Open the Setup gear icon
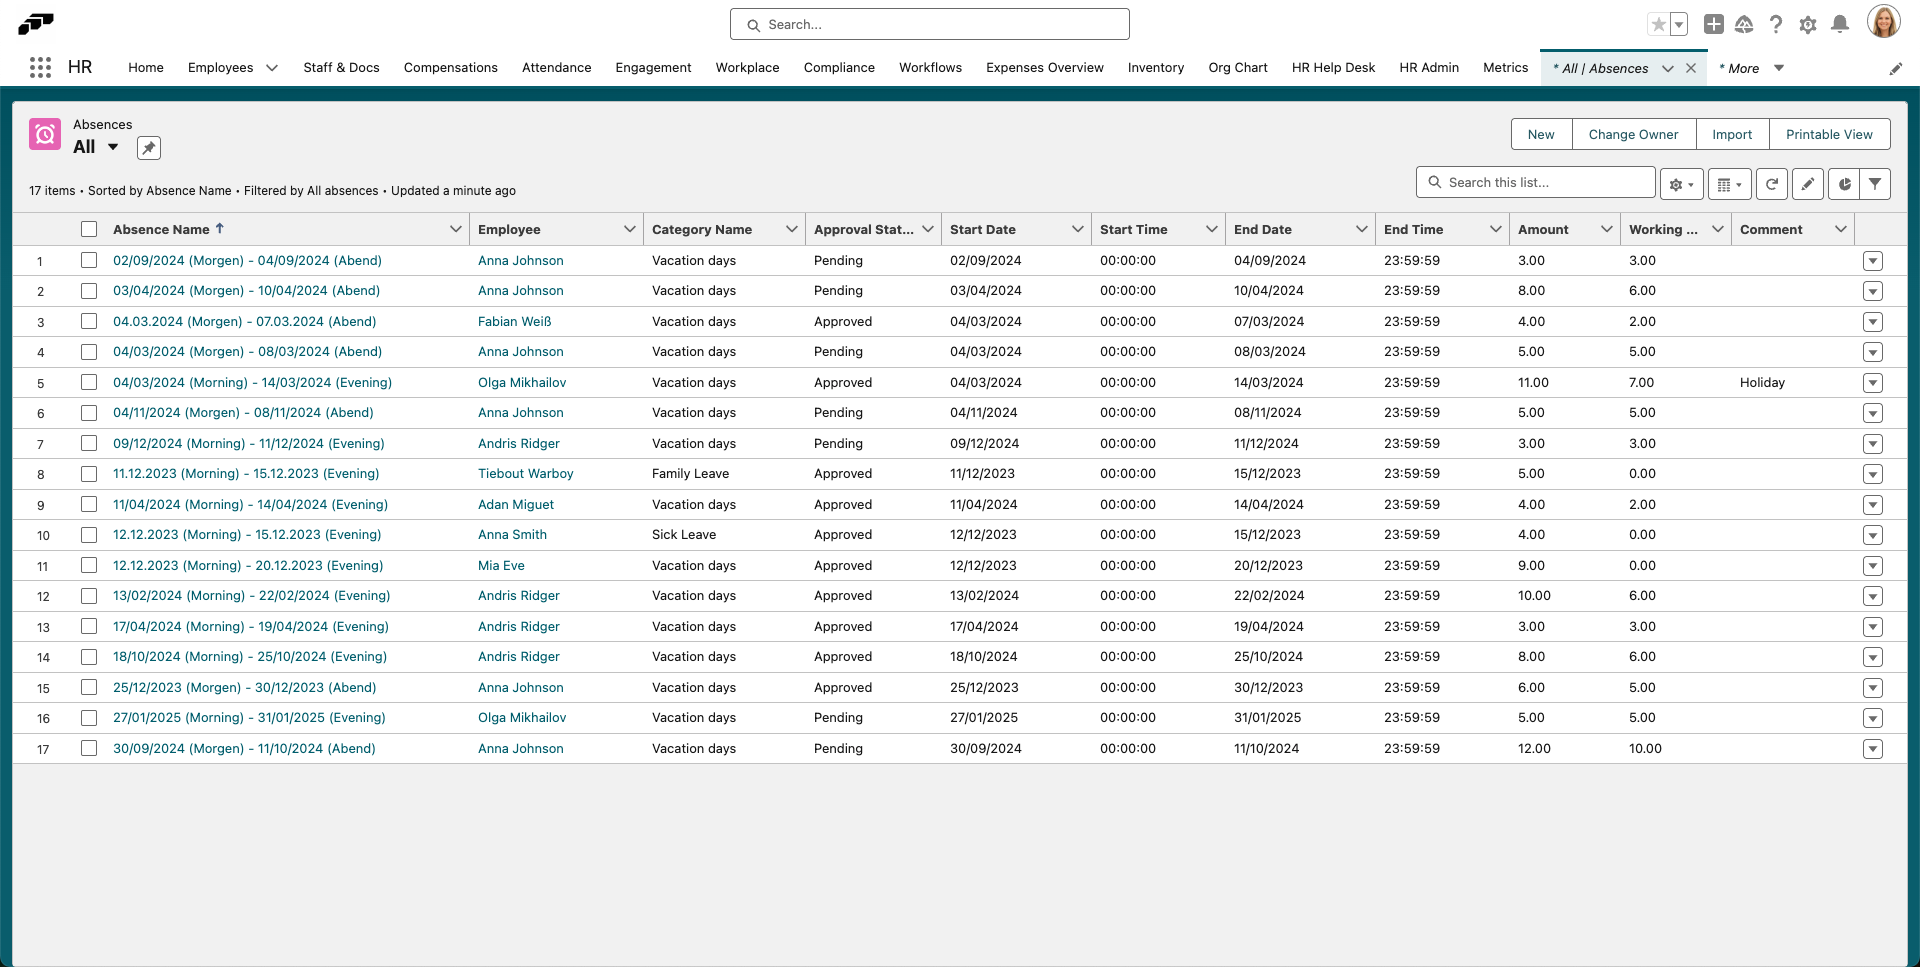The image size is (1920, 967). (x=1808, y=24)
